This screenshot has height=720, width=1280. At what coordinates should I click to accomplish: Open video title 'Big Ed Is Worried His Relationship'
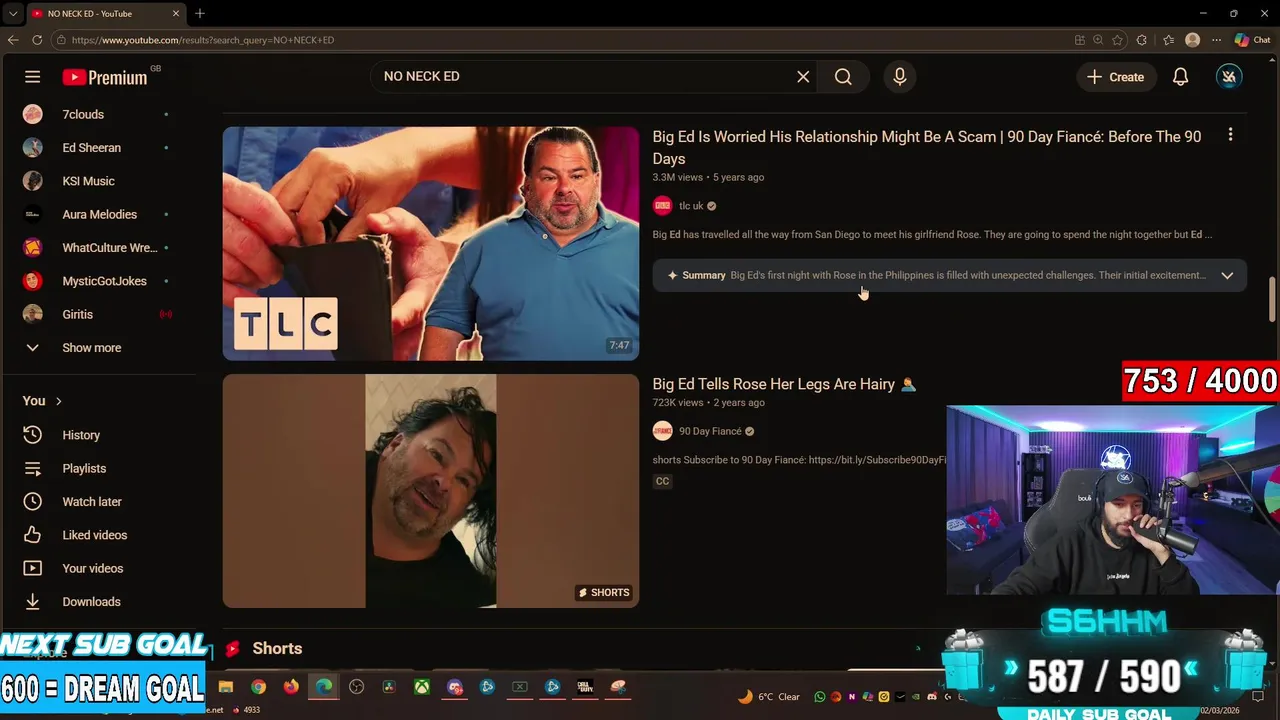pyautogui.click(x=927, y=148)
